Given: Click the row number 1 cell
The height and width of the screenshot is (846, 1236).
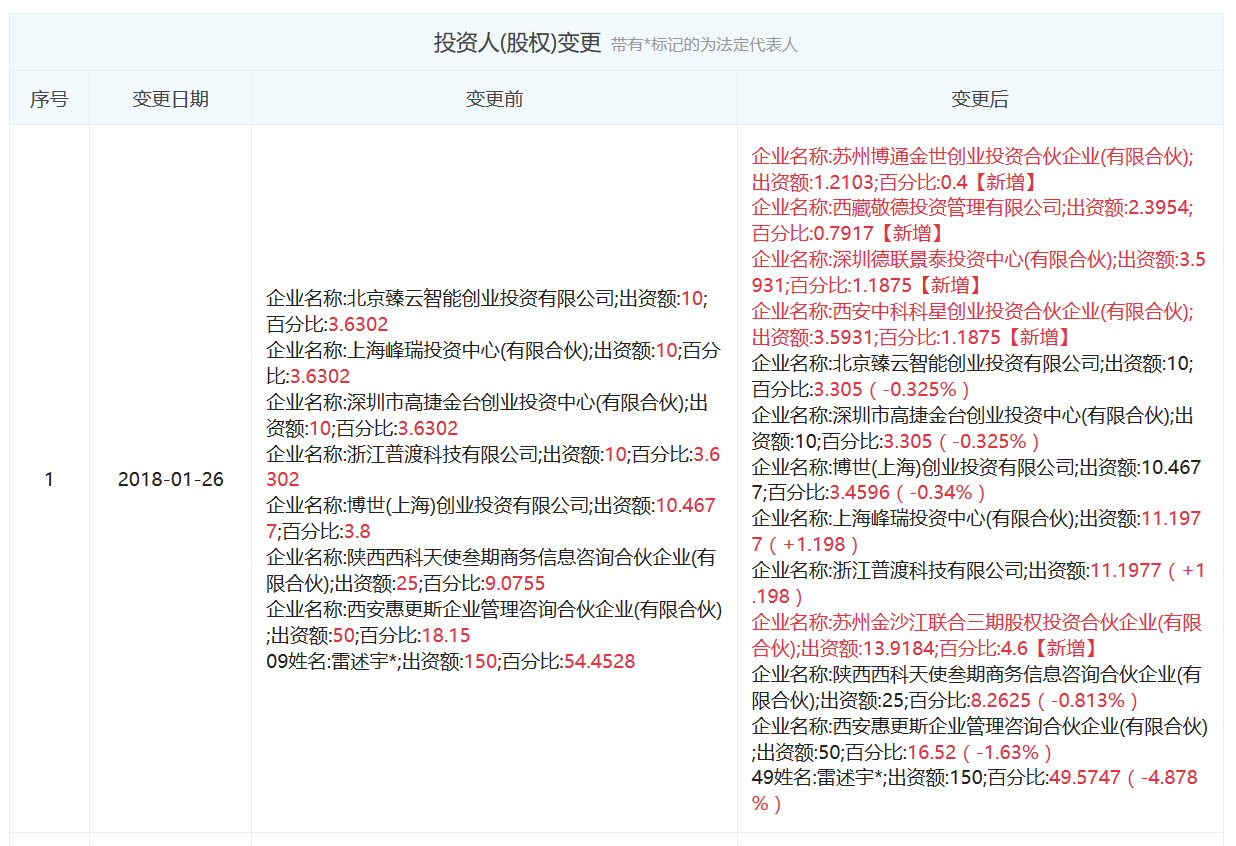Looking at the screenshot, I should point(49,479).
